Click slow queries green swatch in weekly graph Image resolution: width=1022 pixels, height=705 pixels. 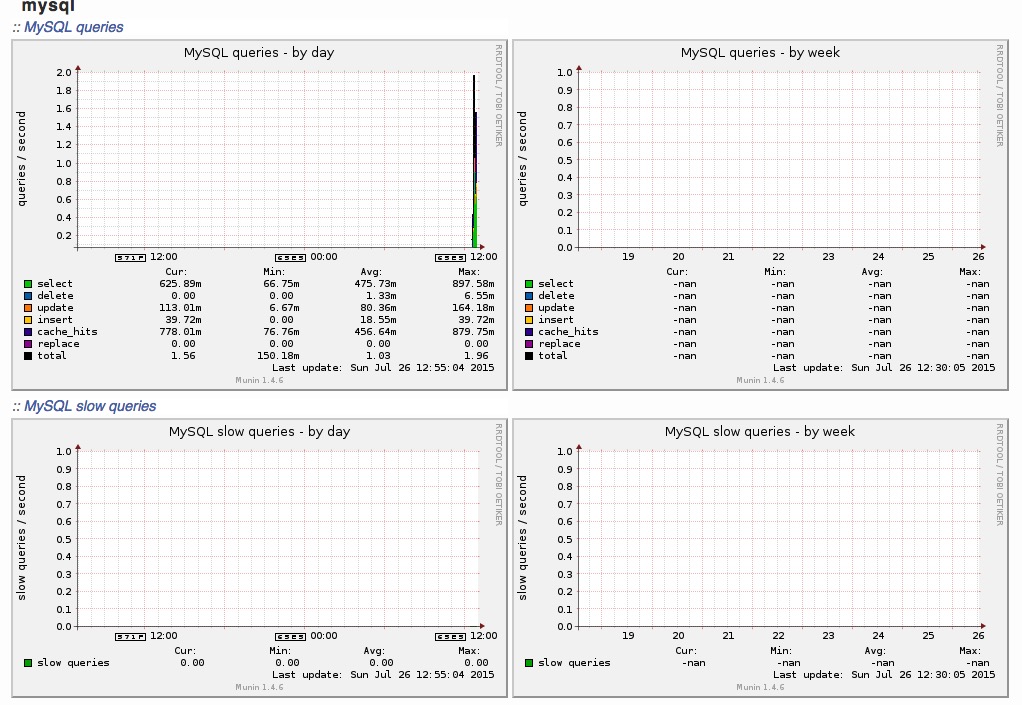(x=529, y=663)
